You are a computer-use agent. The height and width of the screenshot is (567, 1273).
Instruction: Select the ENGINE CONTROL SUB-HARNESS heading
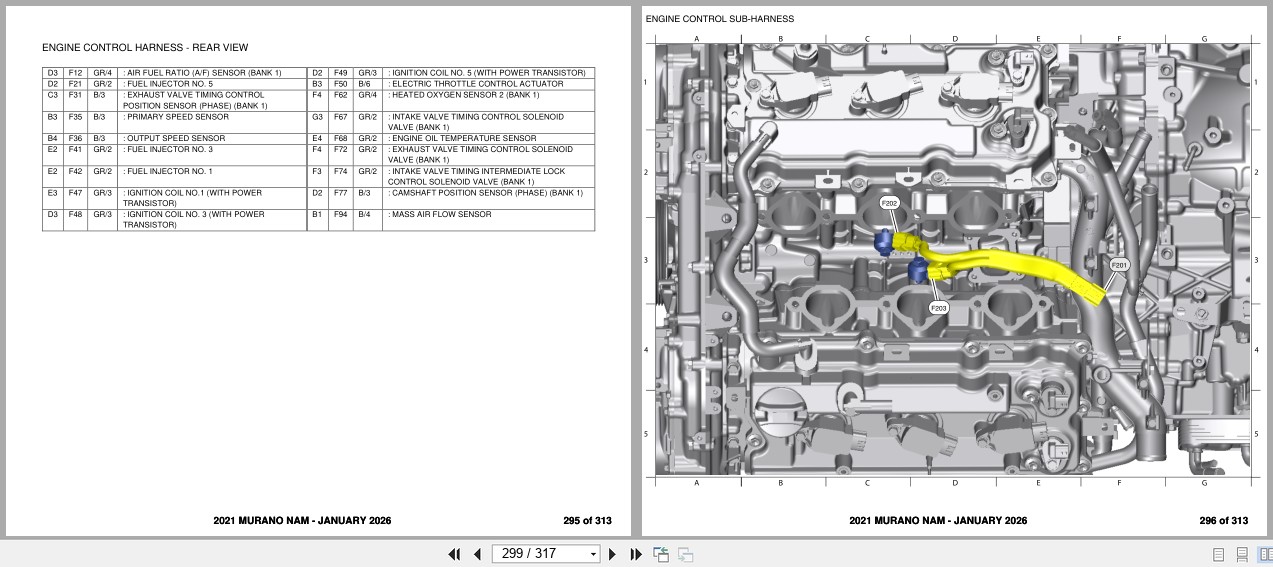pos(720,19)
